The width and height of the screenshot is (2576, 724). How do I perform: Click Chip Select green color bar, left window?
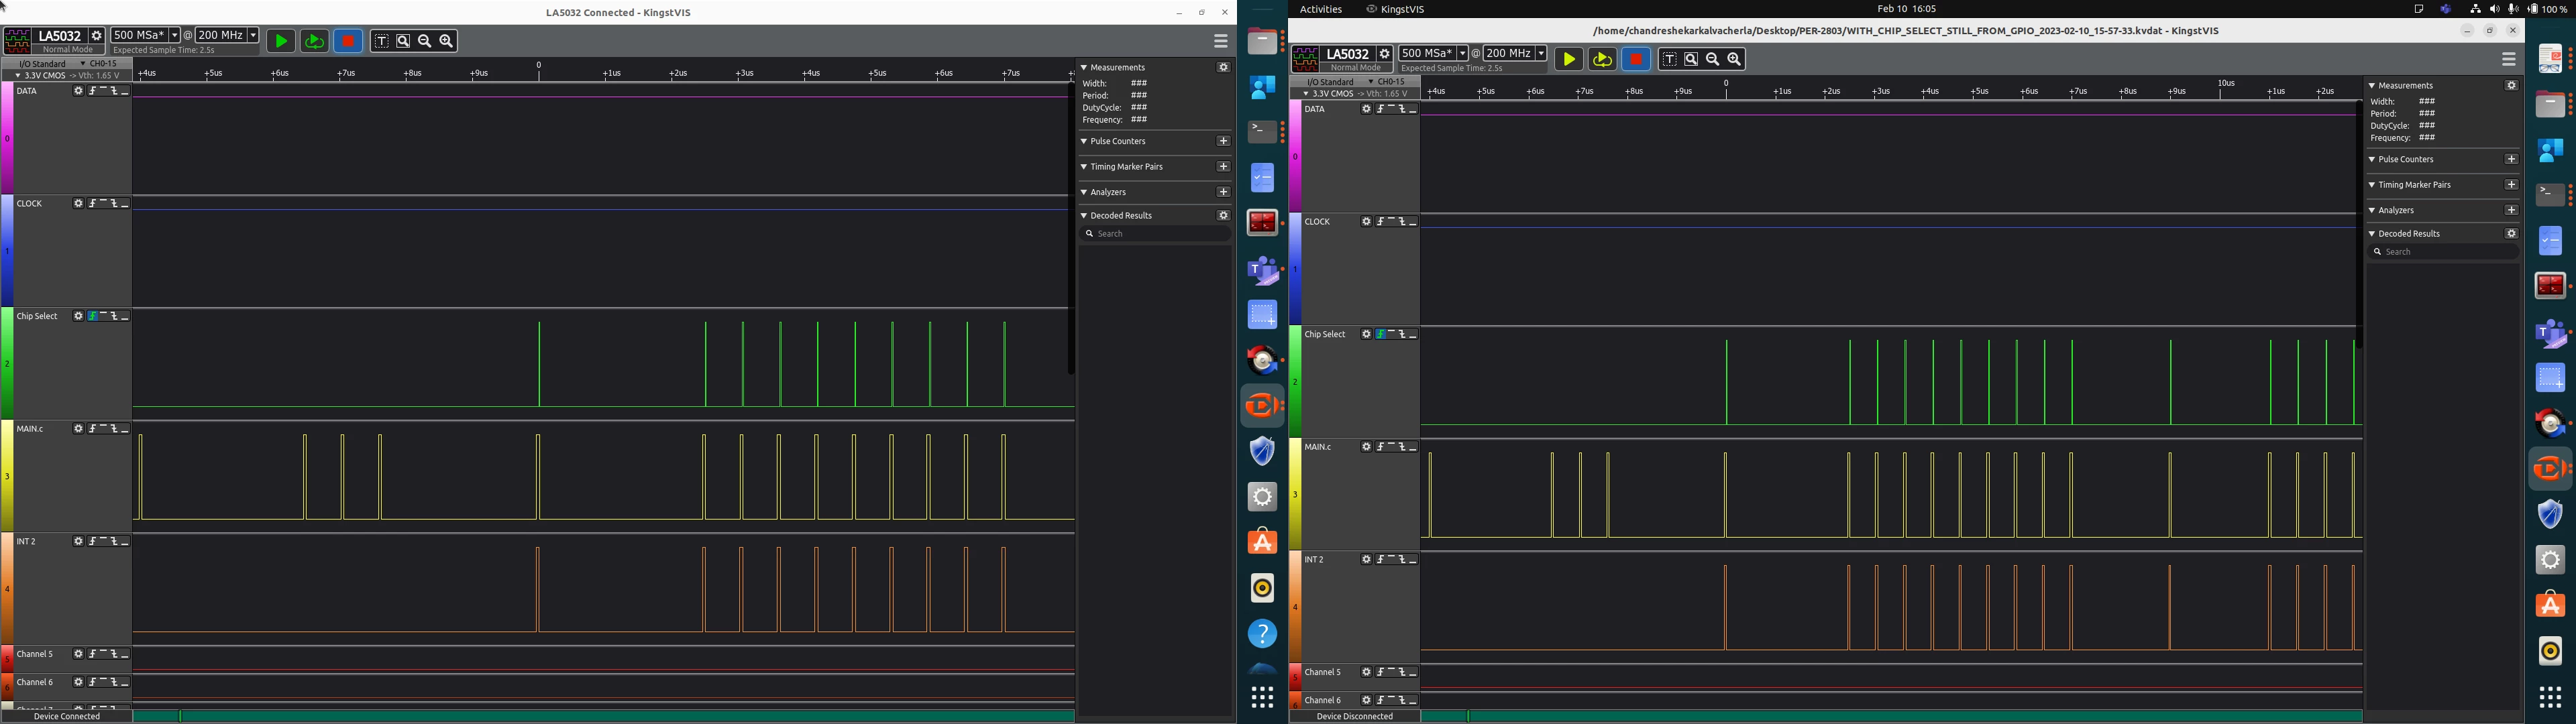click(7, 364)
